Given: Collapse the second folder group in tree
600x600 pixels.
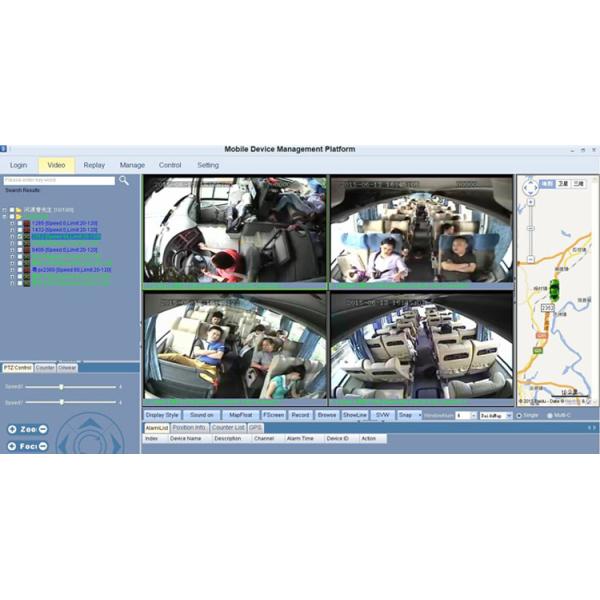Looking at the screenshot, I should (x=5, y=217).
